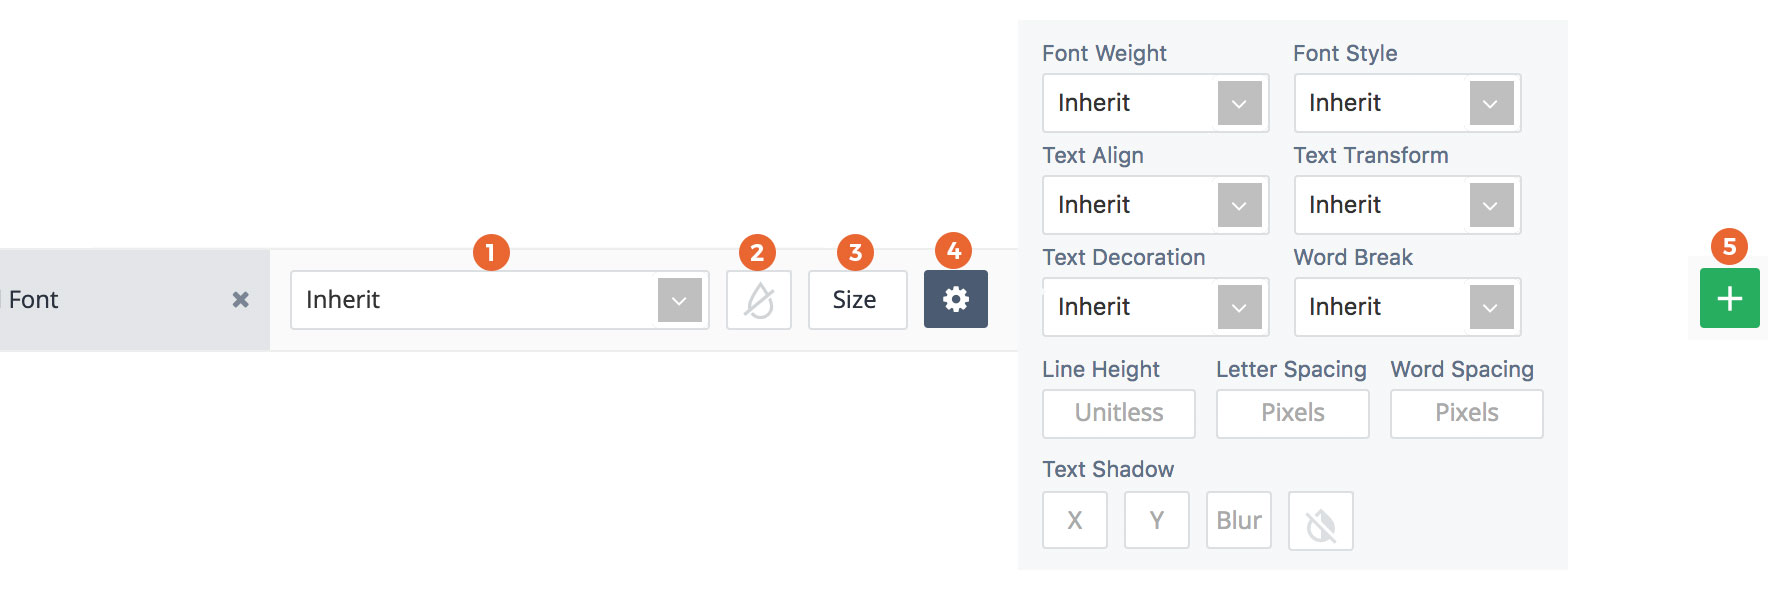Click the Text Shadow X field
This screenshot has height=600, width=1790.
[1075, 520]
